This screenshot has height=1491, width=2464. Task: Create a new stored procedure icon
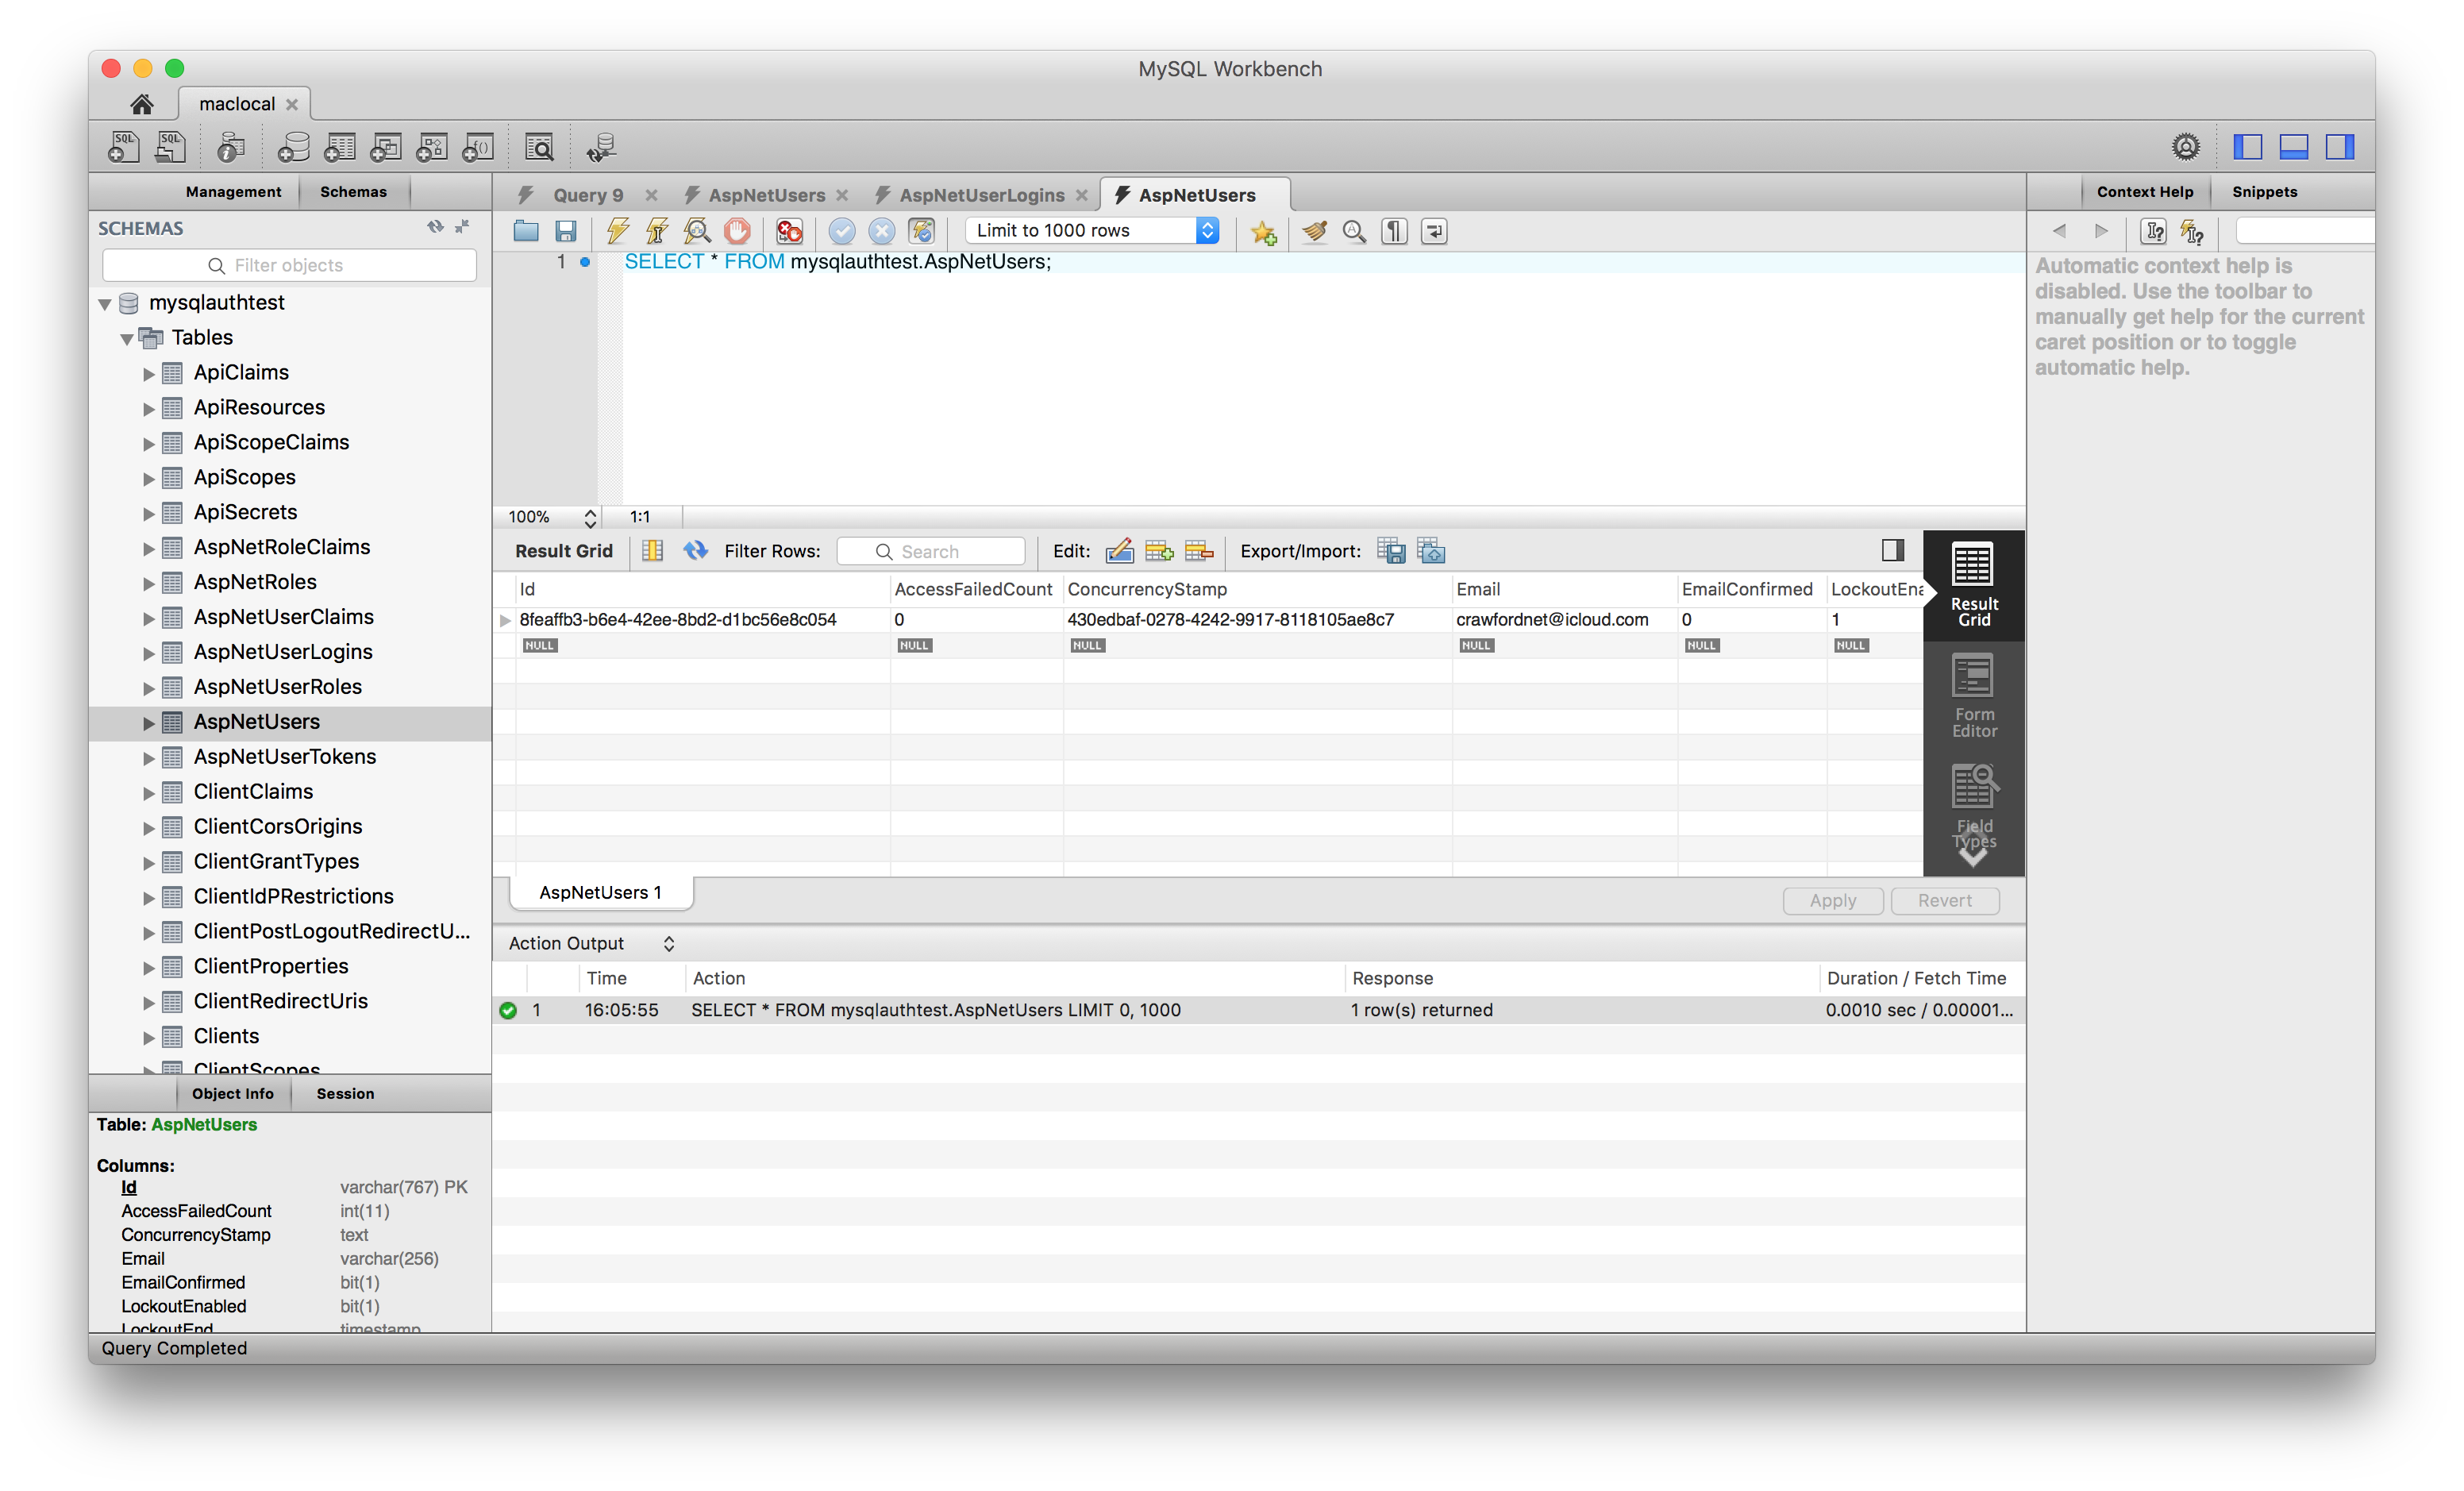point(431,147)
